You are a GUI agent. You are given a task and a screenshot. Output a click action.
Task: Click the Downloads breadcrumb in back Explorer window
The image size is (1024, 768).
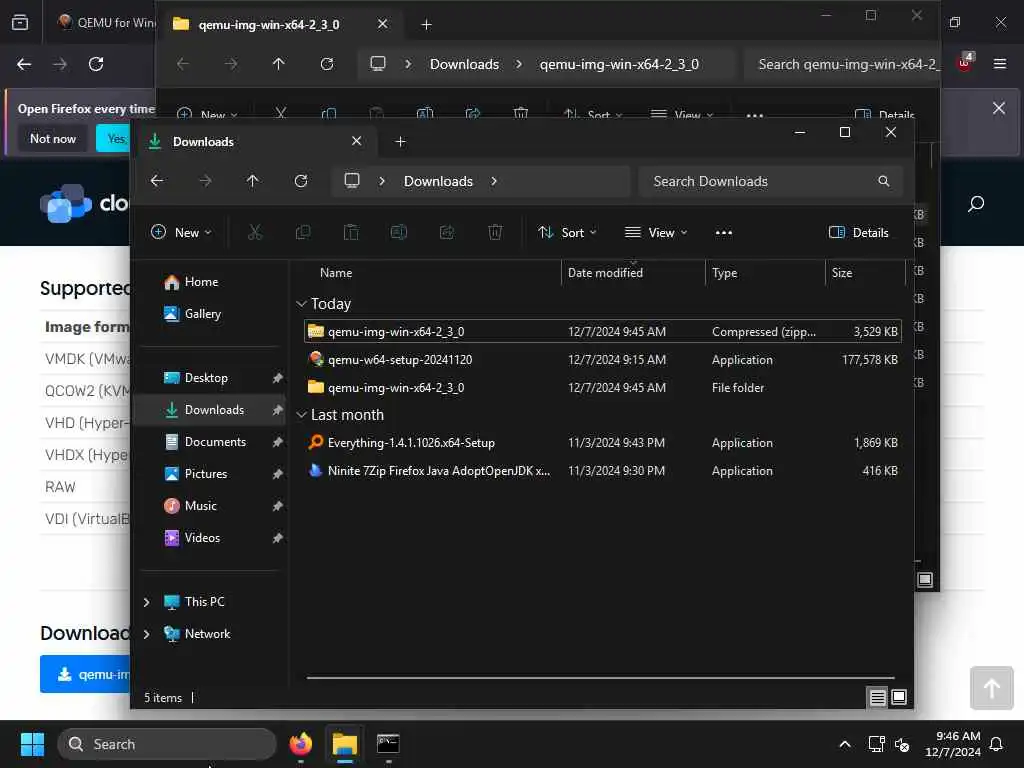(x=464, y=64)
